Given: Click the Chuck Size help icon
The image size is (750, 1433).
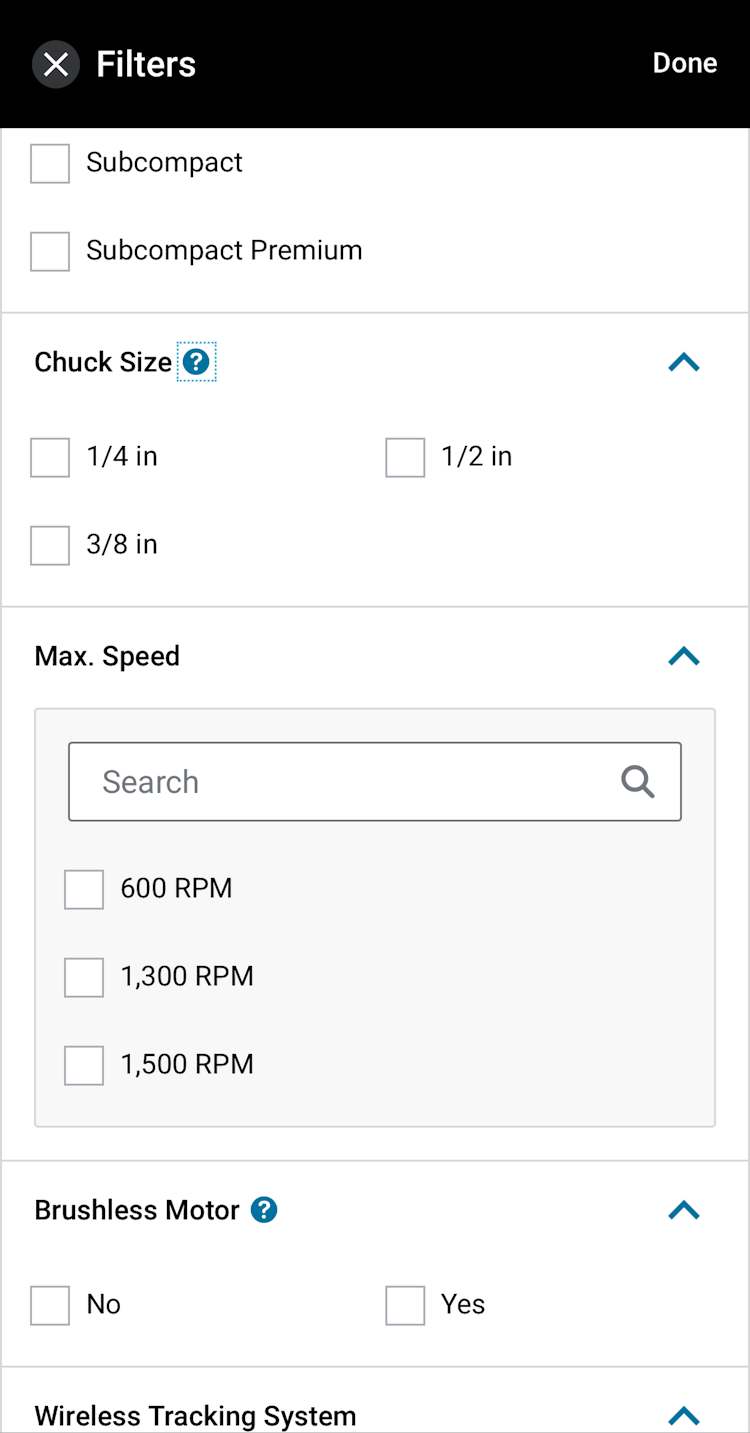Looking at the screenshot, I should click(197, 362).
